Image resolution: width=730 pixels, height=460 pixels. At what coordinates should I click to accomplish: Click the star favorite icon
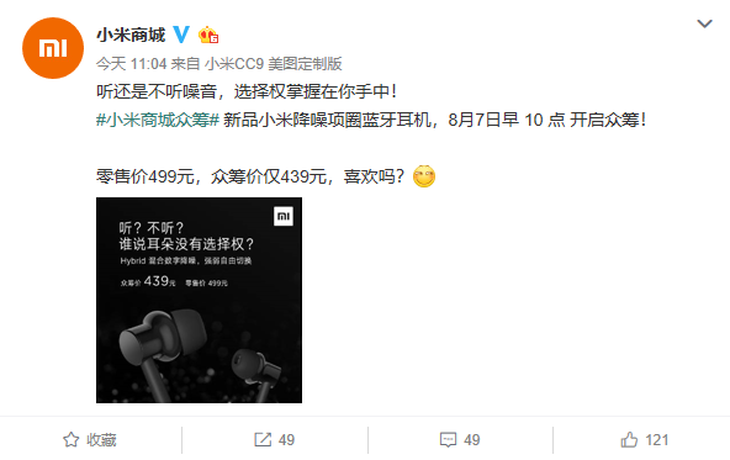coord(71,440)
